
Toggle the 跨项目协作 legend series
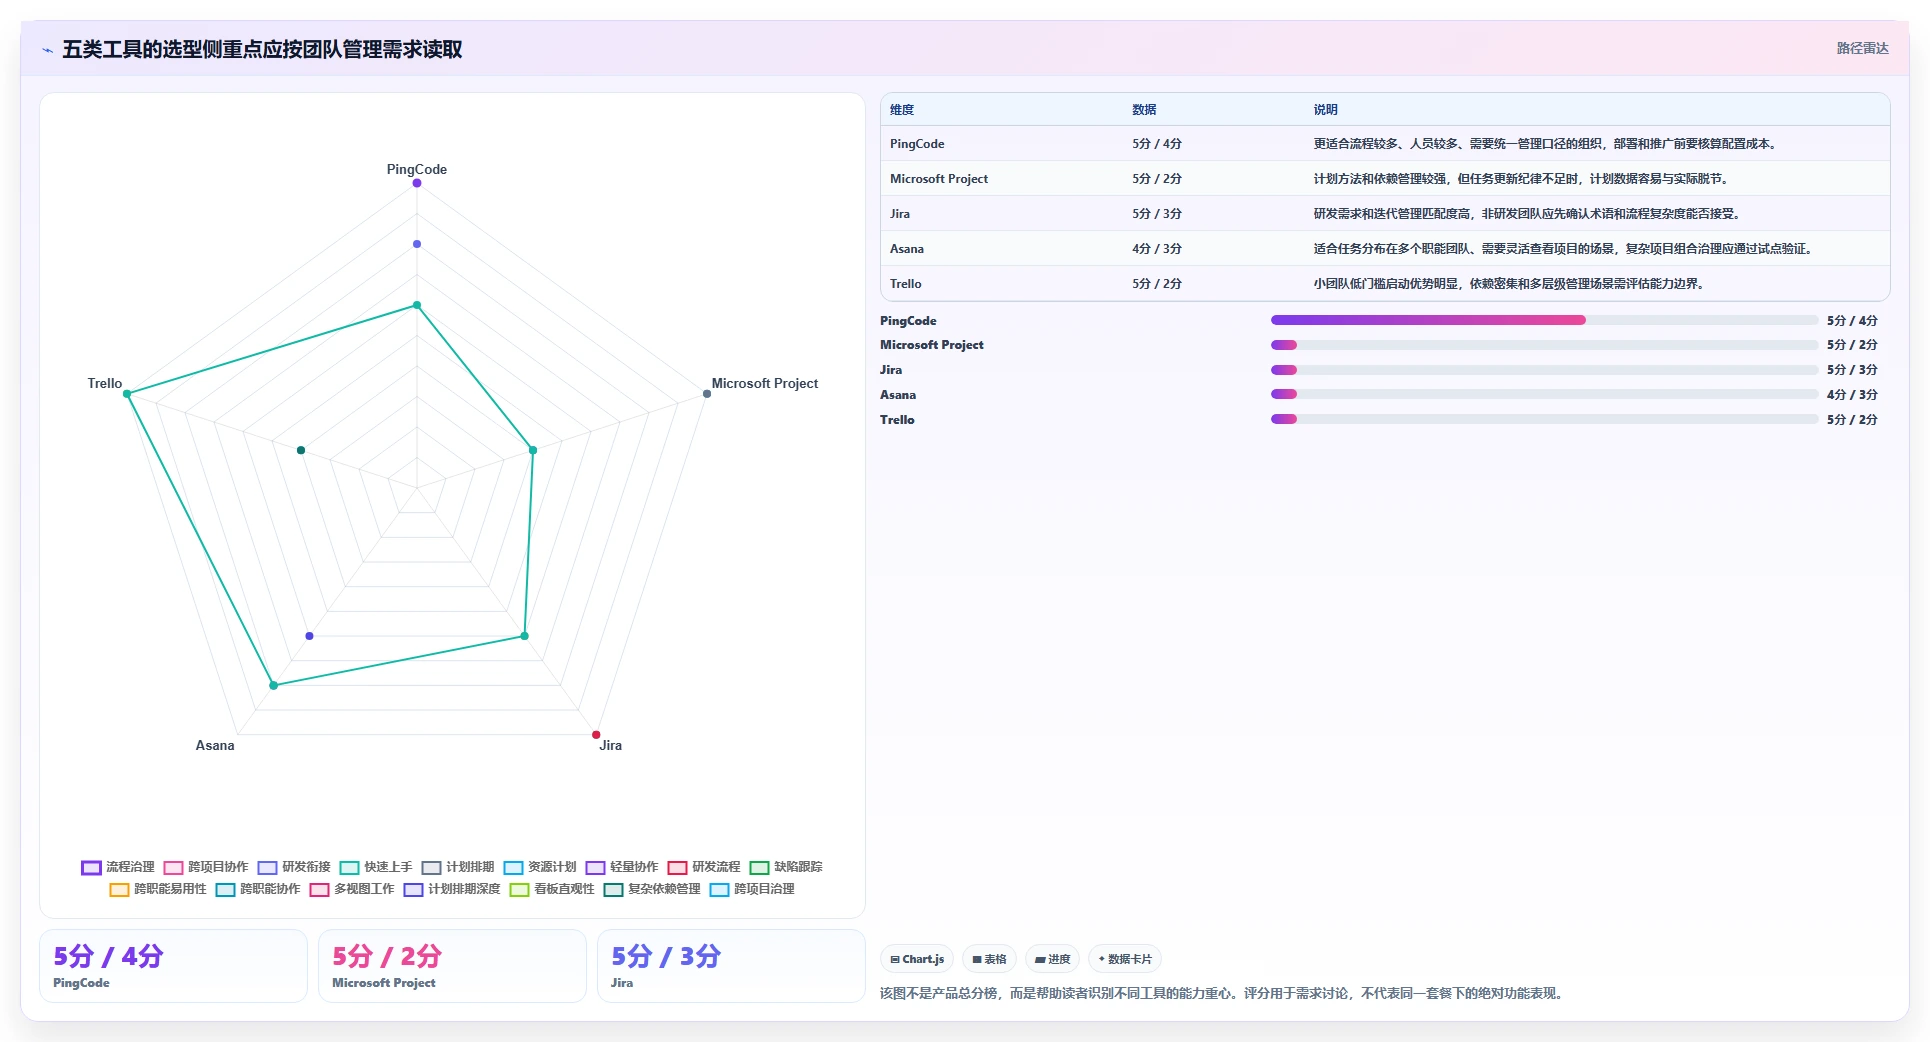point(206,867)
